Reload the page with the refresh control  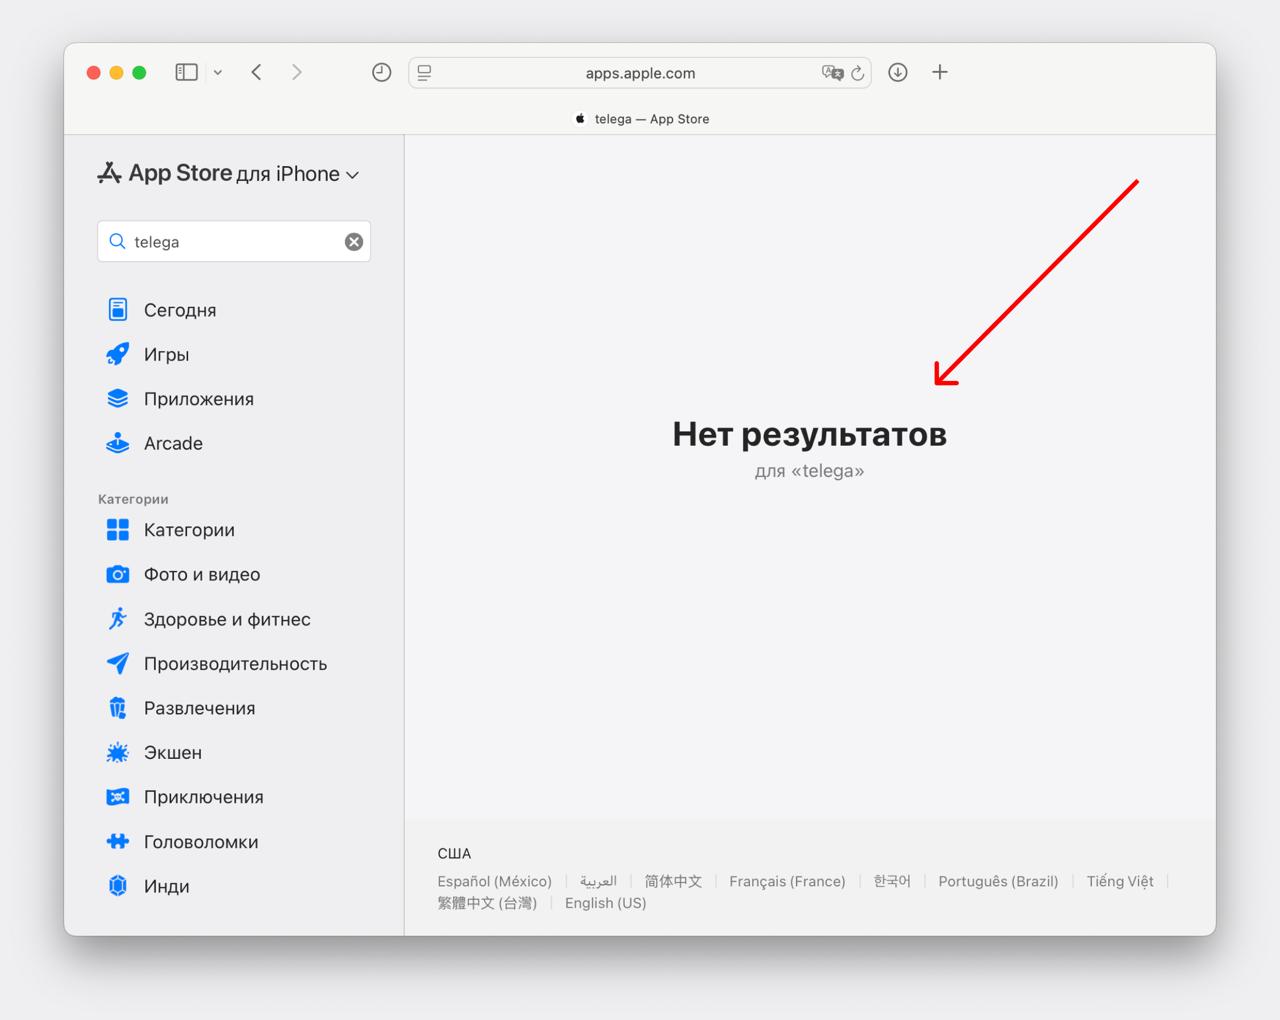858,72
